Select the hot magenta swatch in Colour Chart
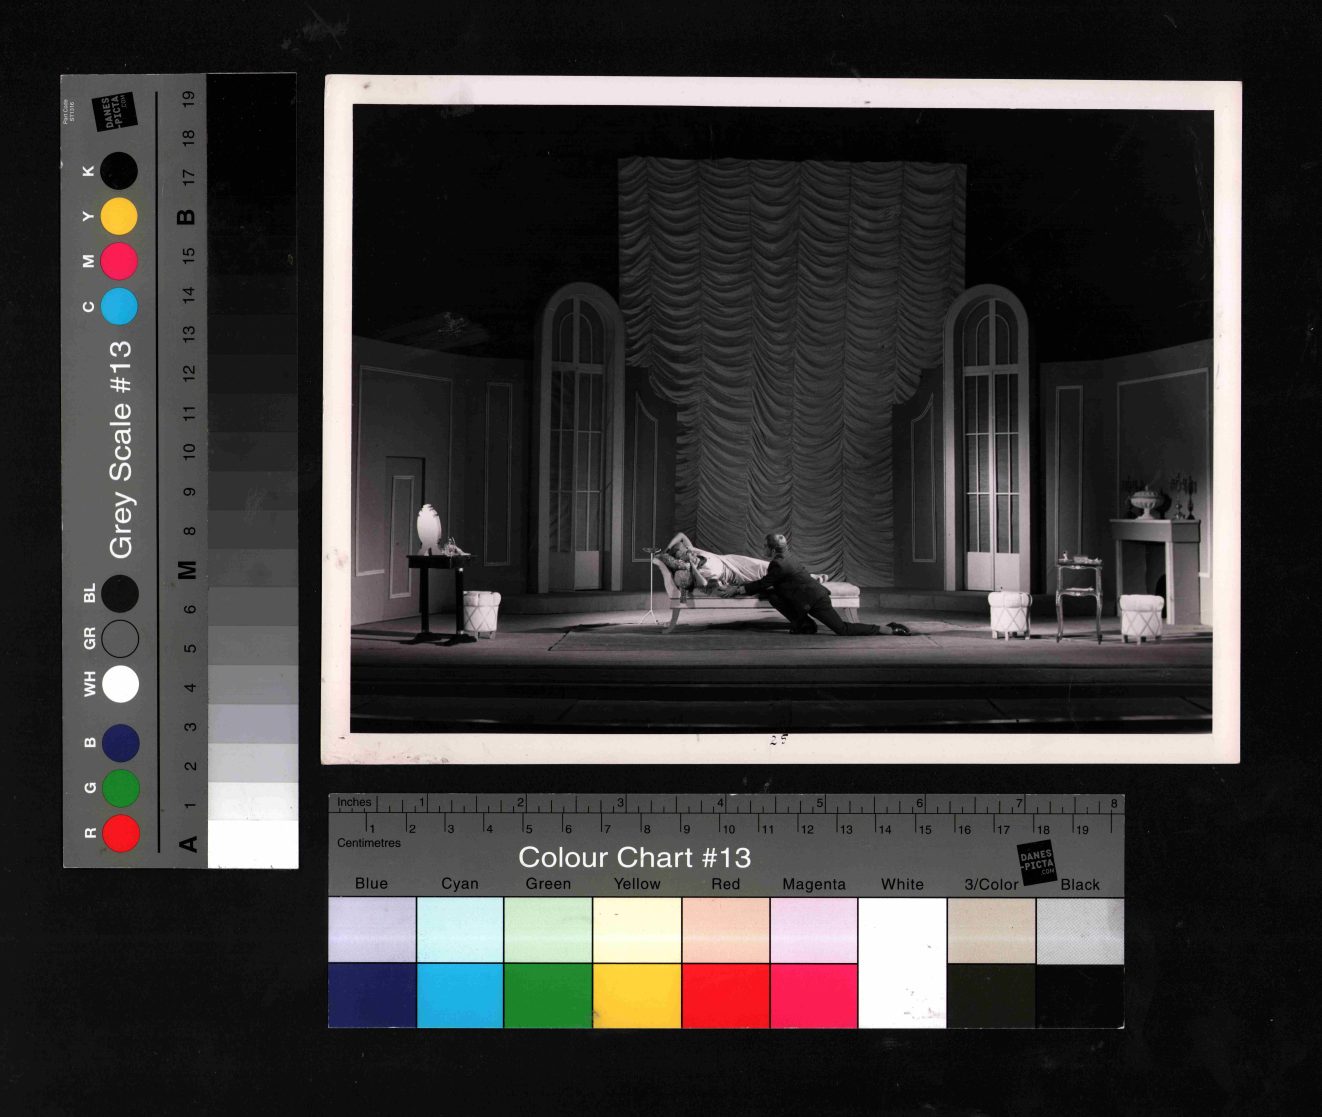1322x1117 pixels. [814, 995]
